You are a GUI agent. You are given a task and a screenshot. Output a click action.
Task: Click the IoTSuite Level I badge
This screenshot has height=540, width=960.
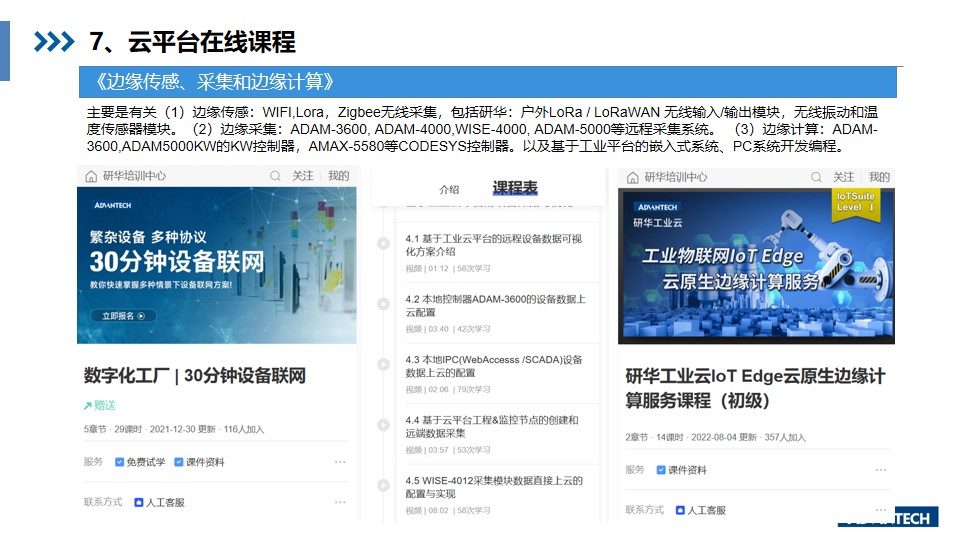[855, 204]
